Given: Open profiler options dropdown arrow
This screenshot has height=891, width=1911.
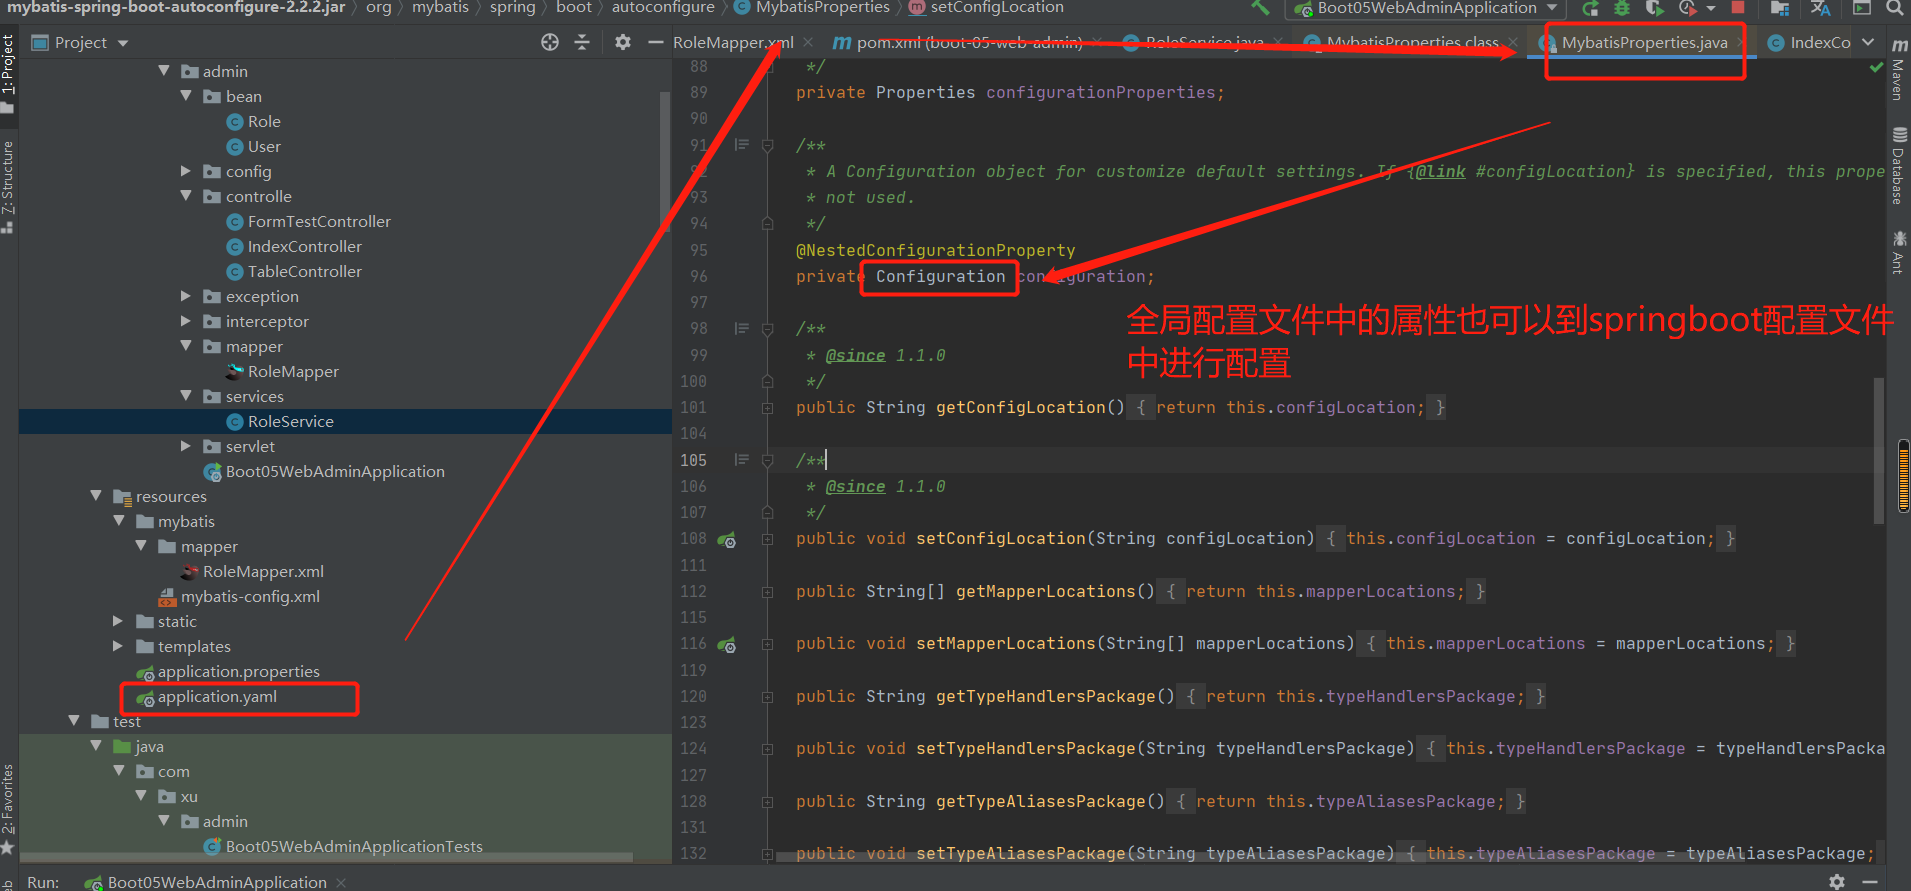Looking at the screenshot, I should pos(1710,9).
